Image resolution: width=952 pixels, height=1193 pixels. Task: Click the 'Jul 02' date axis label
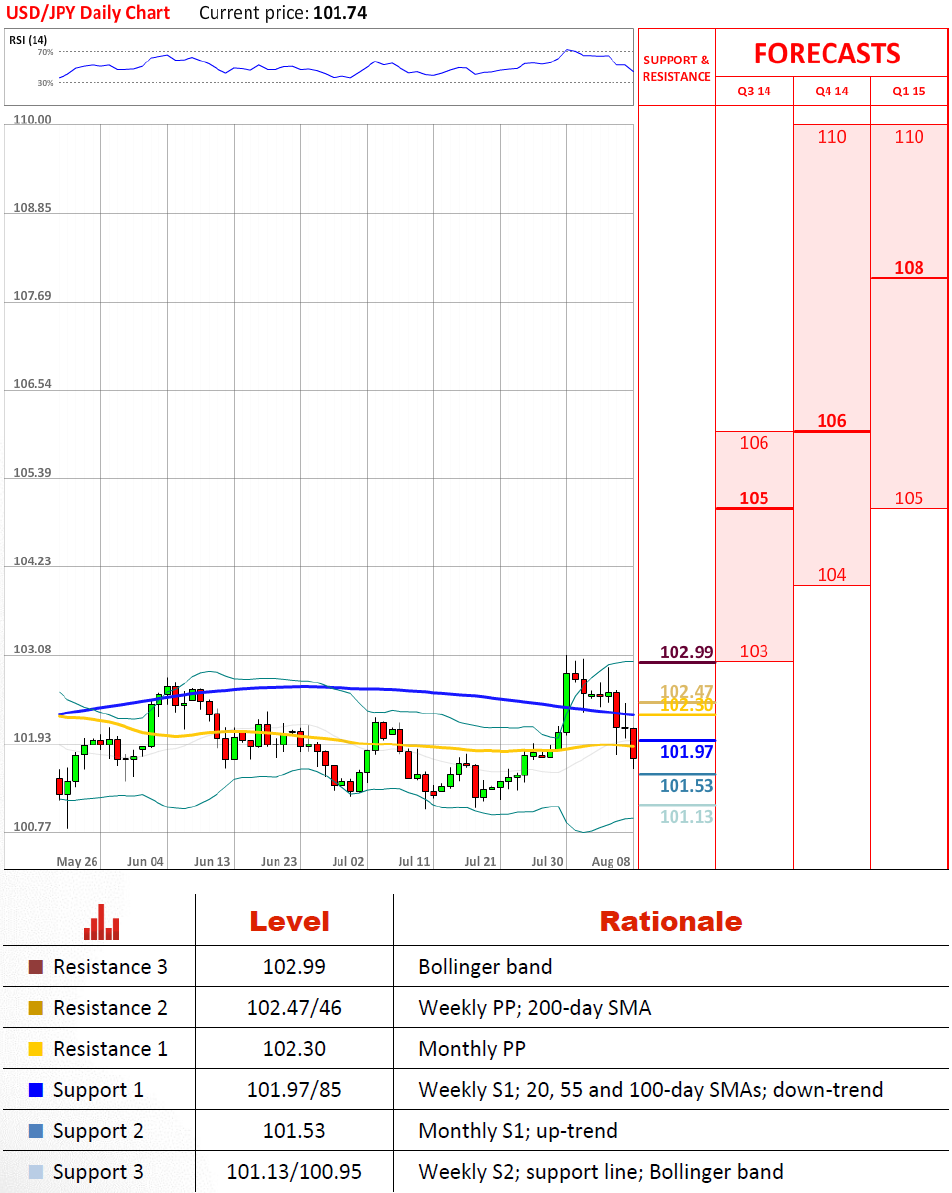[348, 862]
